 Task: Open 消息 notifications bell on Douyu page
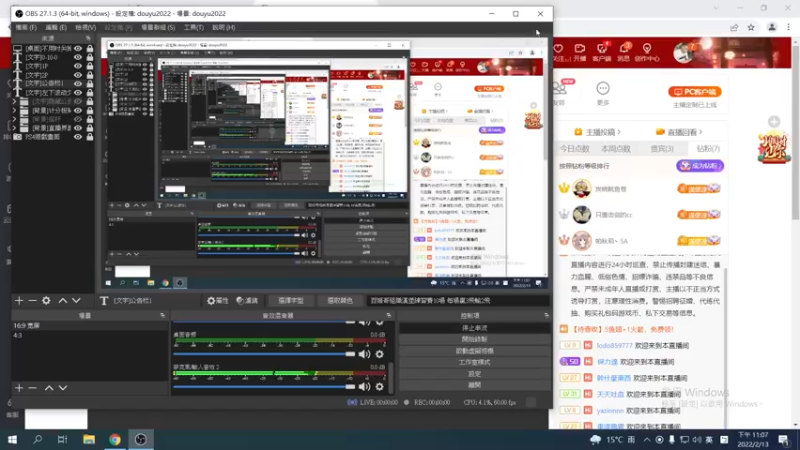624,52
